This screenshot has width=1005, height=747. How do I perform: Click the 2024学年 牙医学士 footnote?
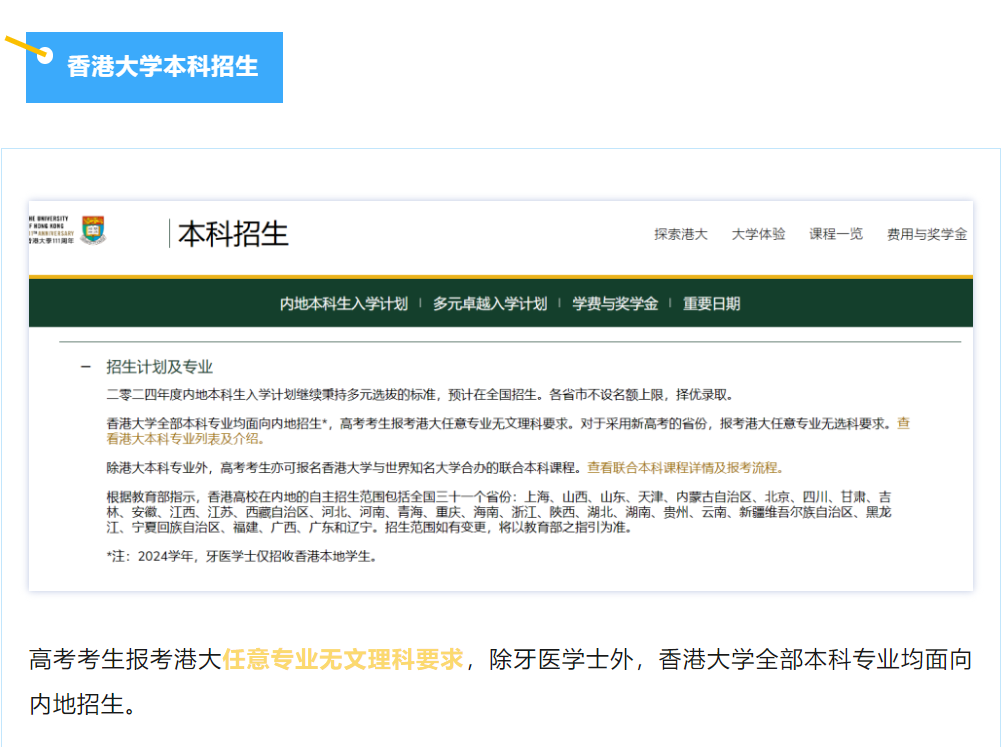241,556
